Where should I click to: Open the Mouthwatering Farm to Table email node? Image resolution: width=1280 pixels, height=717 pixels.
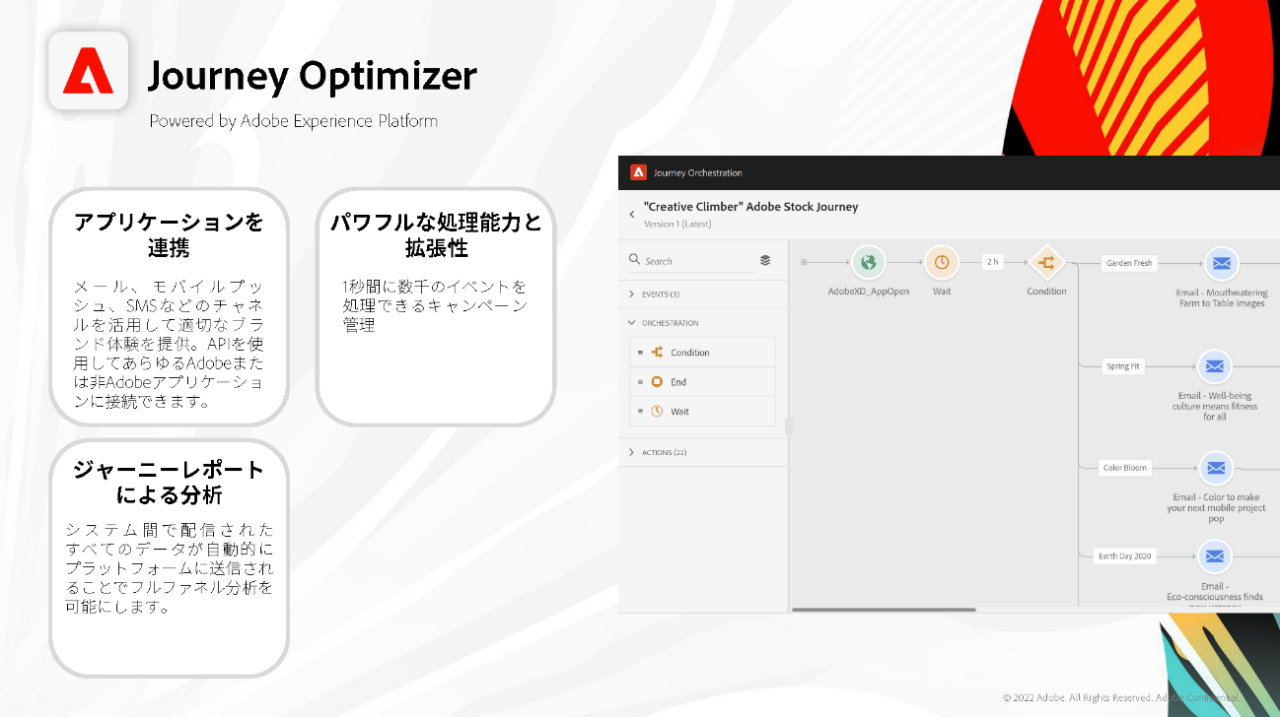point(1220,264)
